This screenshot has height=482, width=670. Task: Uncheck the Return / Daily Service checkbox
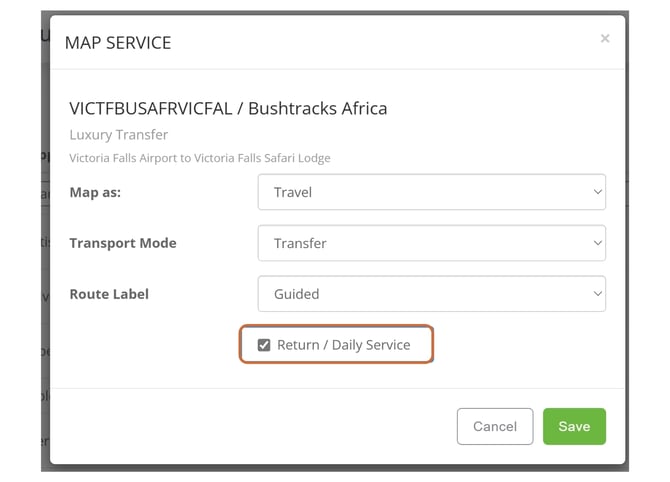pyautogui.click(x=264, y=345)
